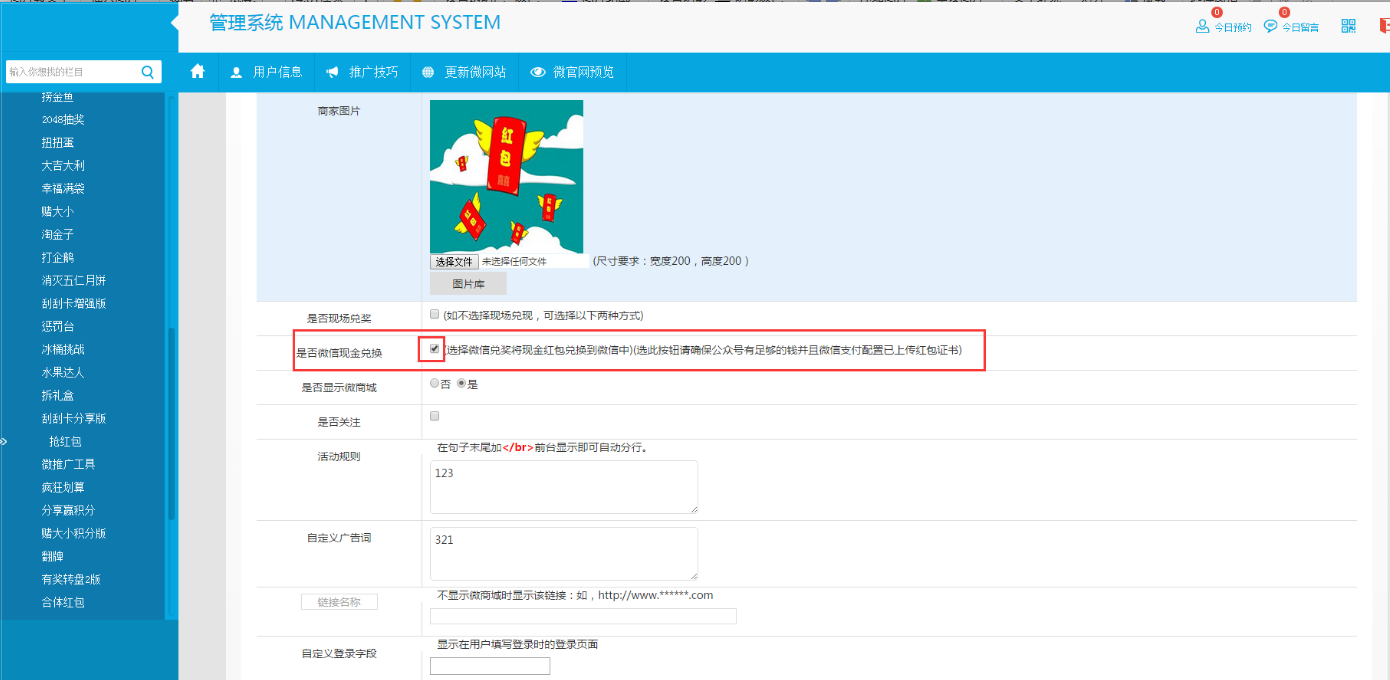The height and width of the screenshot is (680, 1390).
Task: Click the home icon in navigation bar
Action: tap(198, 71)
